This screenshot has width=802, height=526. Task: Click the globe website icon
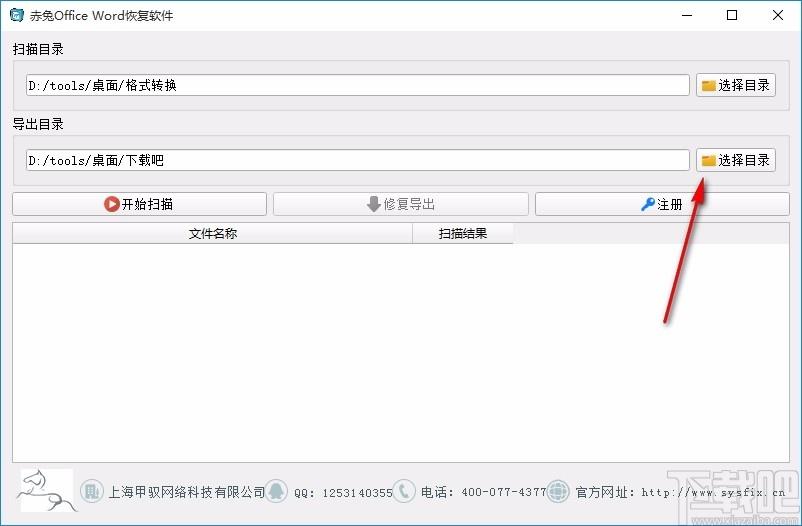coord(558,492)
